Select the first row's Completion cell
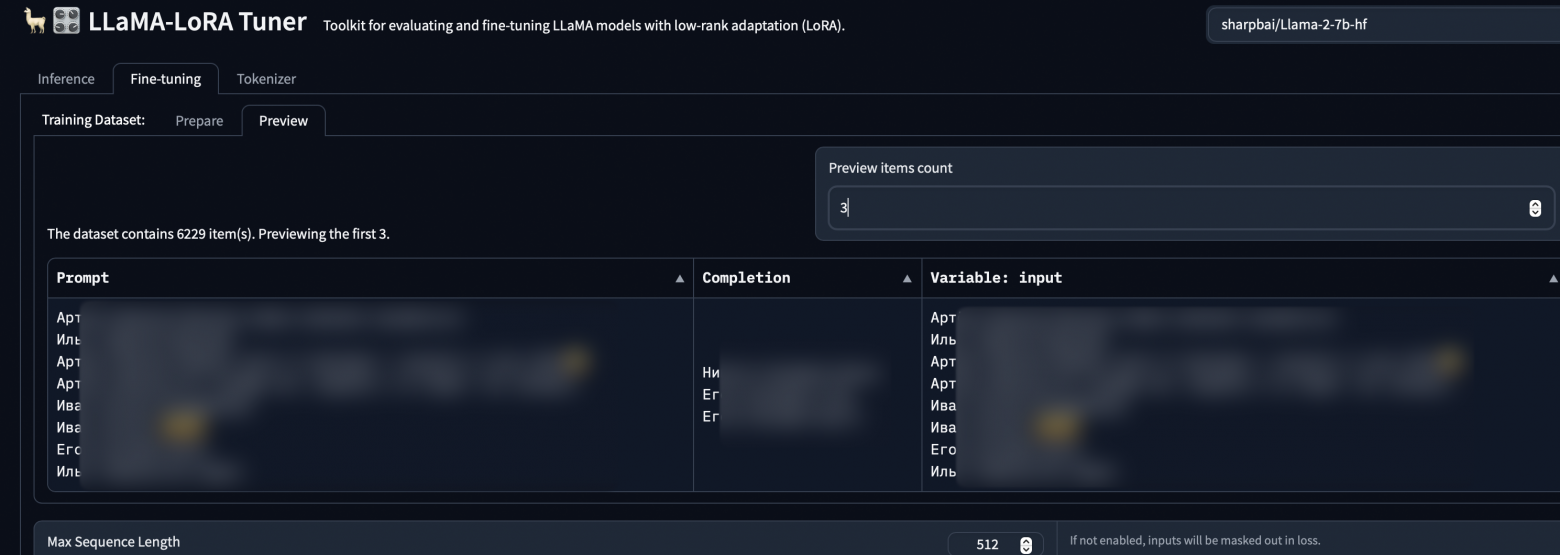Viewport: 1560px width, 555px height. coord(807,394)
